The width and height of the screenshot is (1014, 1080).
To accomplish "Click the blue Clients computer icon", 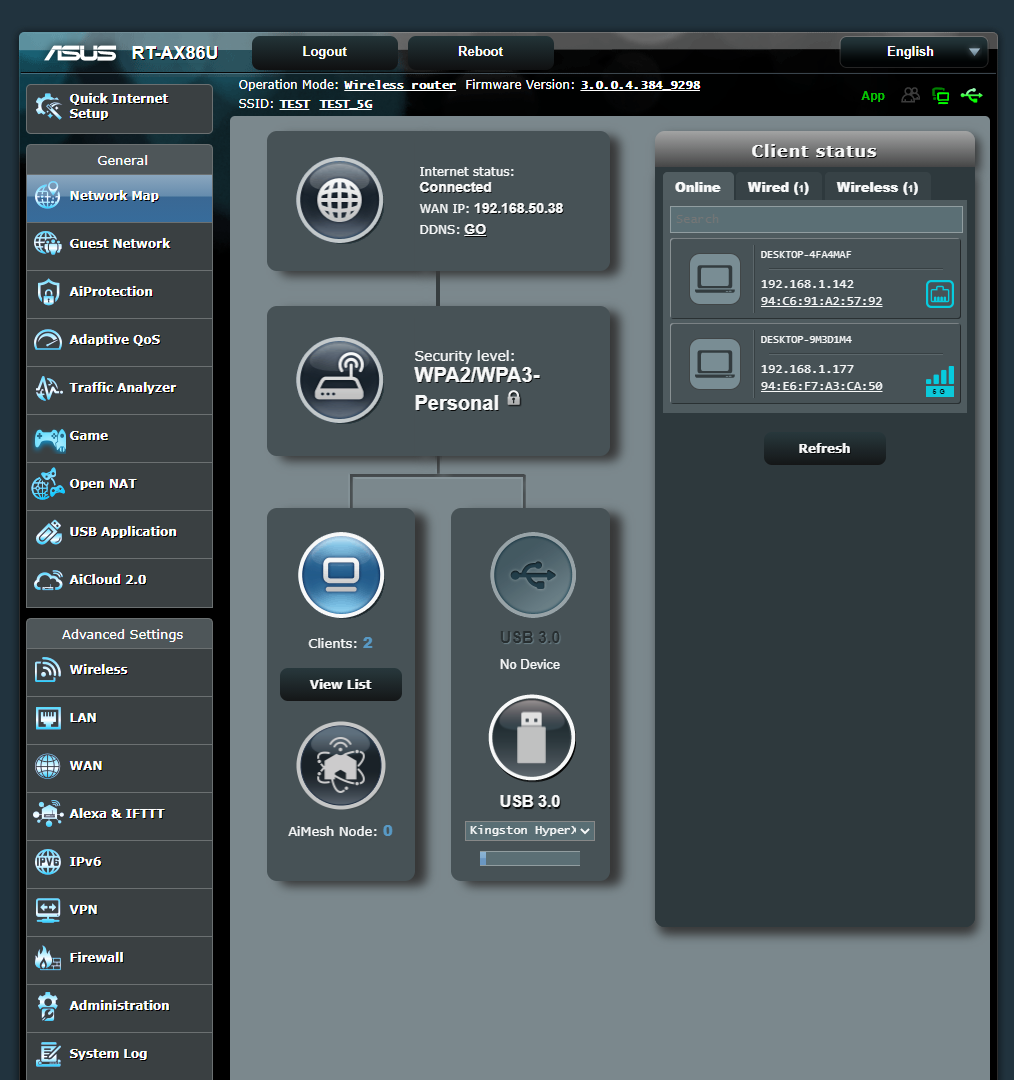I will (340, 575).
